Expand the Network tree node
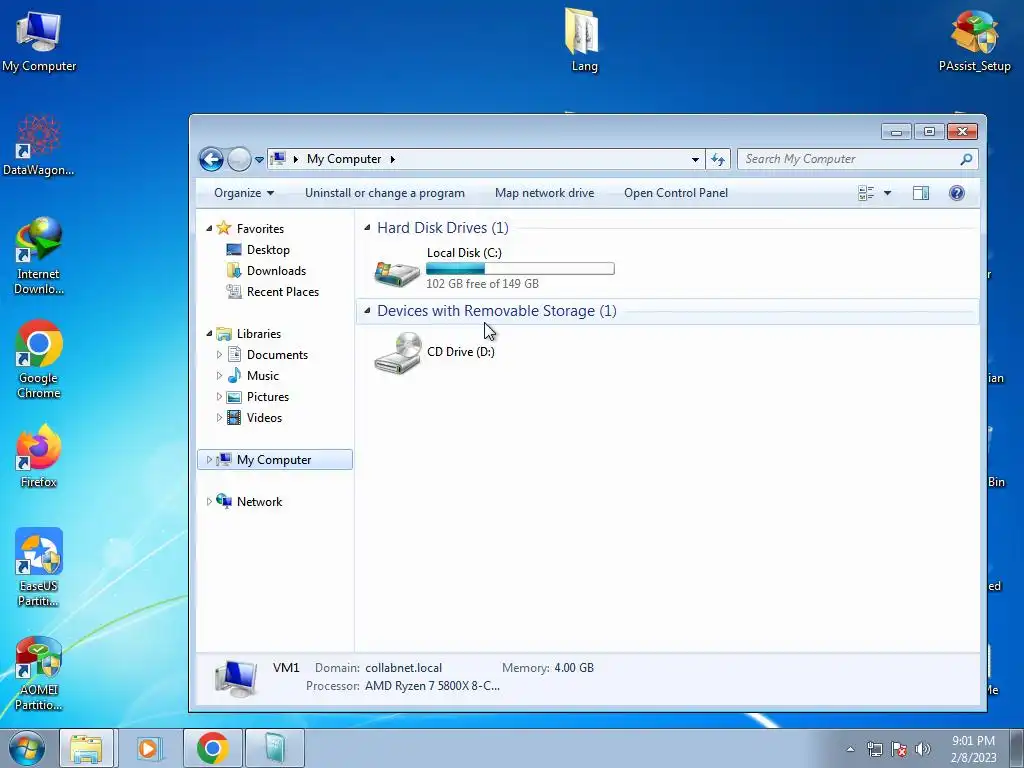 coord(209,502)
